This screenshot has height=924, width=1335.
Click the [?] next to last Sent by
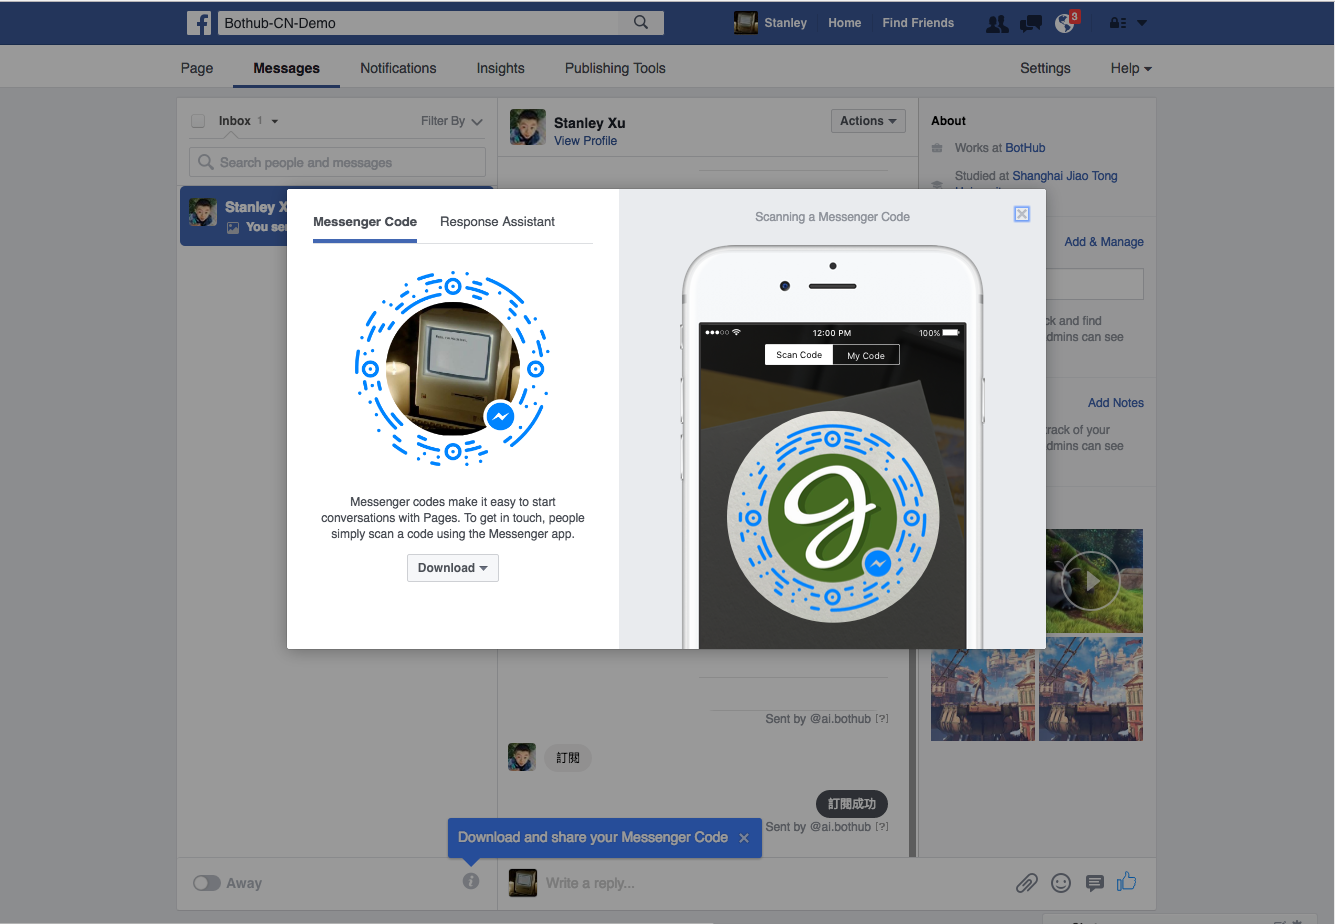pos(882,827)
